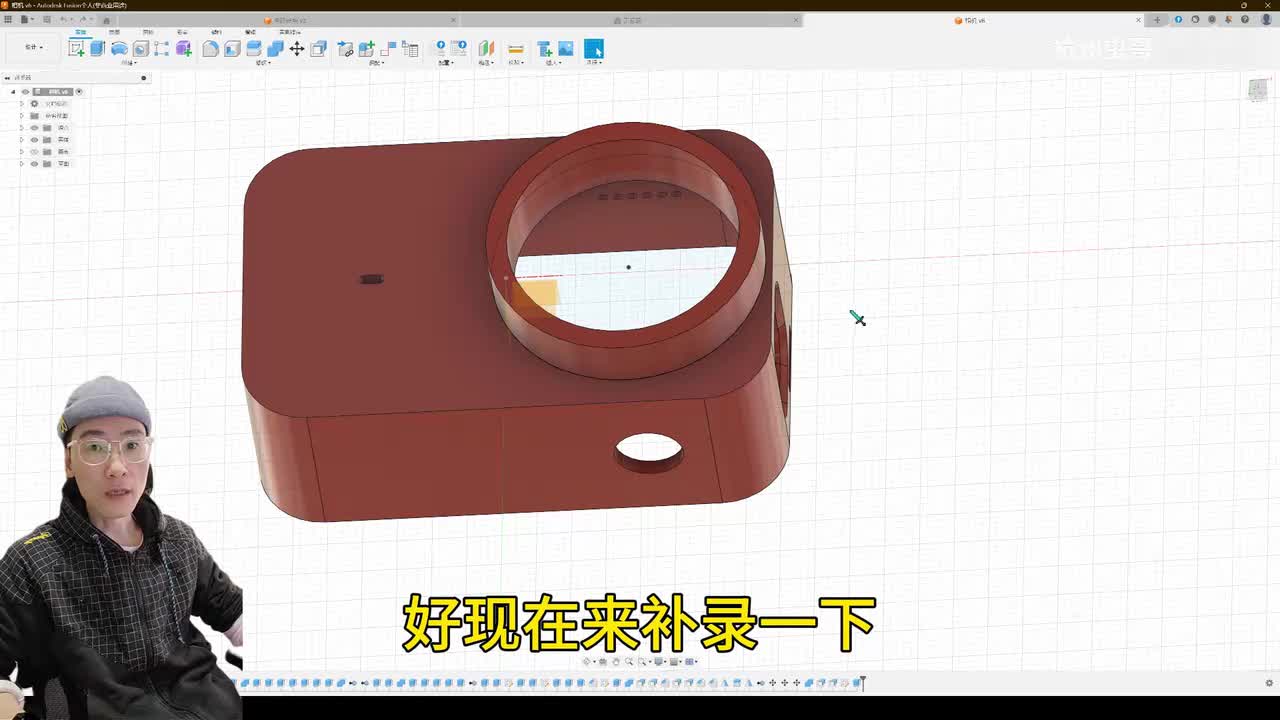The width and height of the screenshot is (1280, 720).
Task: Toggle the Bodies folder visibility eye
Action: pos(34,140)
